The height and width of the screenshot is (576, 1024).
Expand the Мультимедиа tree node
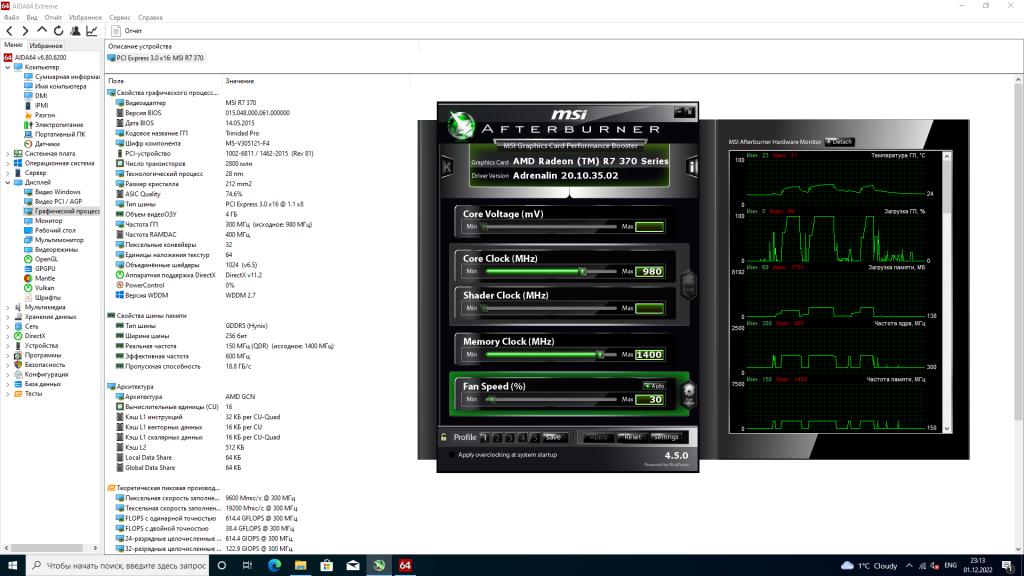coord(8,307)
